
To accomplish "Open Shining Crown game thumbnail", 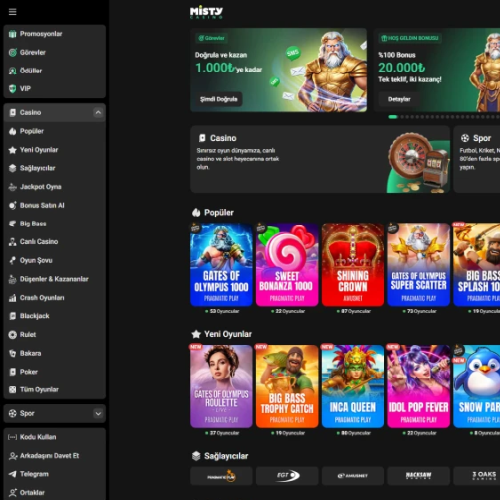I will (x=353, y=265).
